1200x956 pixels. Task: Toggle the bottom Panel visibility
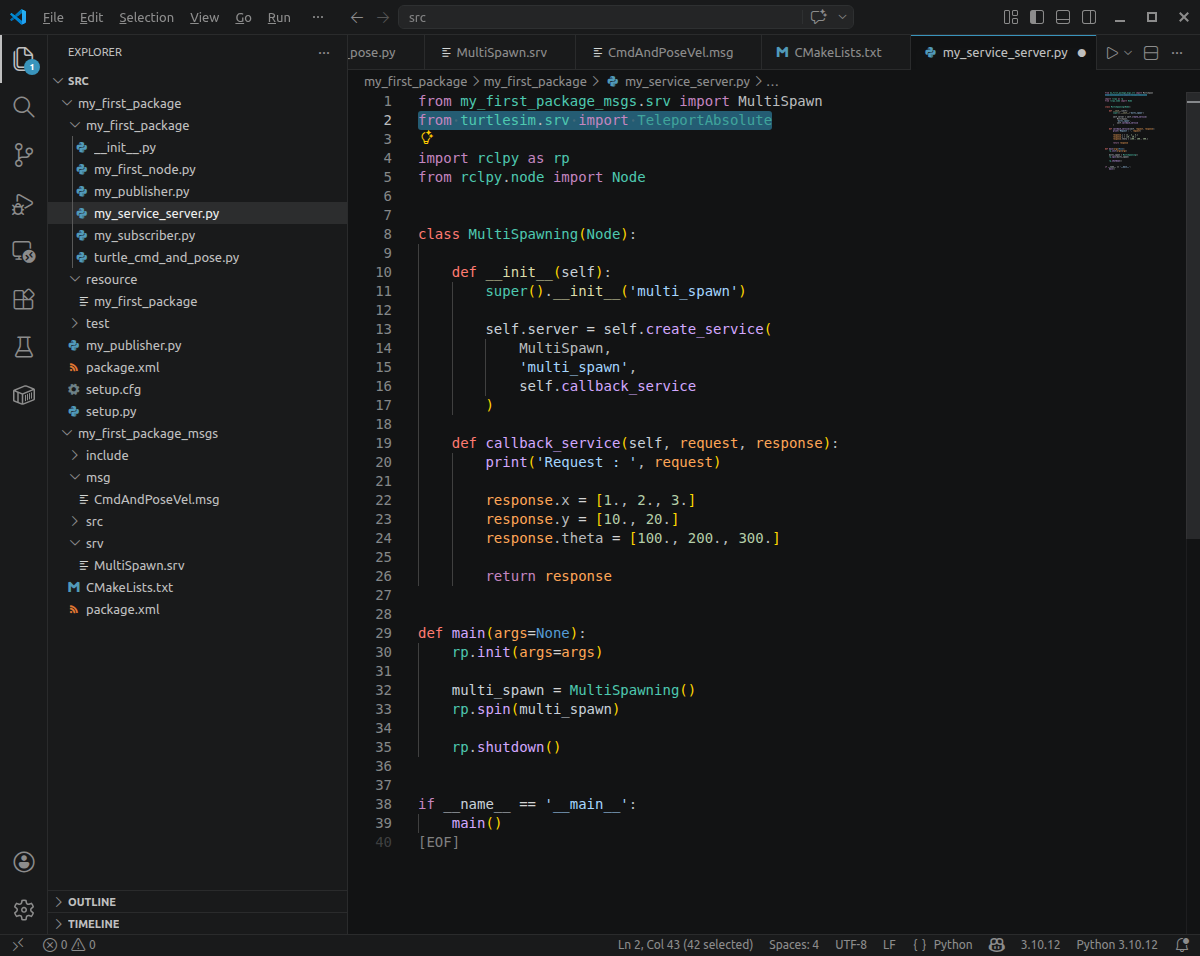[1063, 17]
